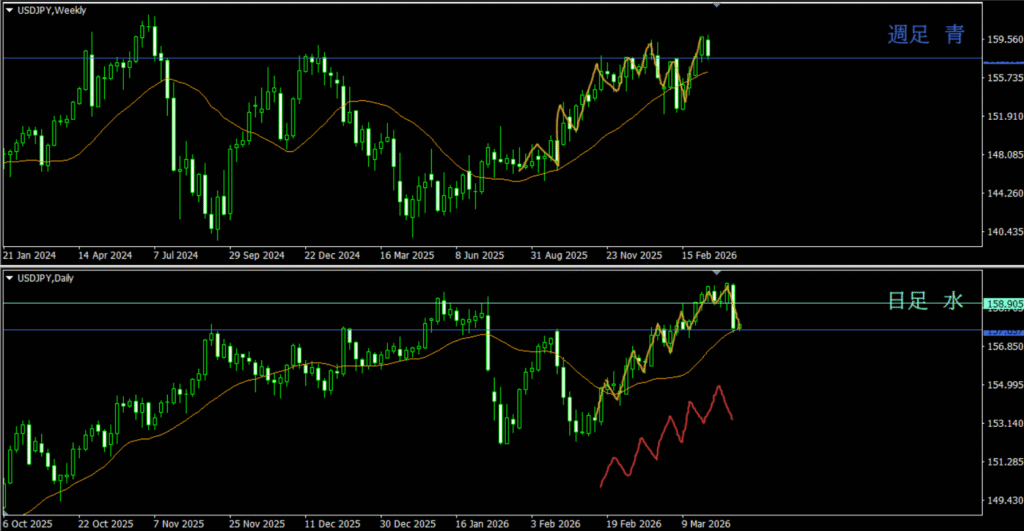The height and width of the screenshot is (531, 1024).
Task: Click the 153.140 price on daily axis
Action: coord(1003,424)
